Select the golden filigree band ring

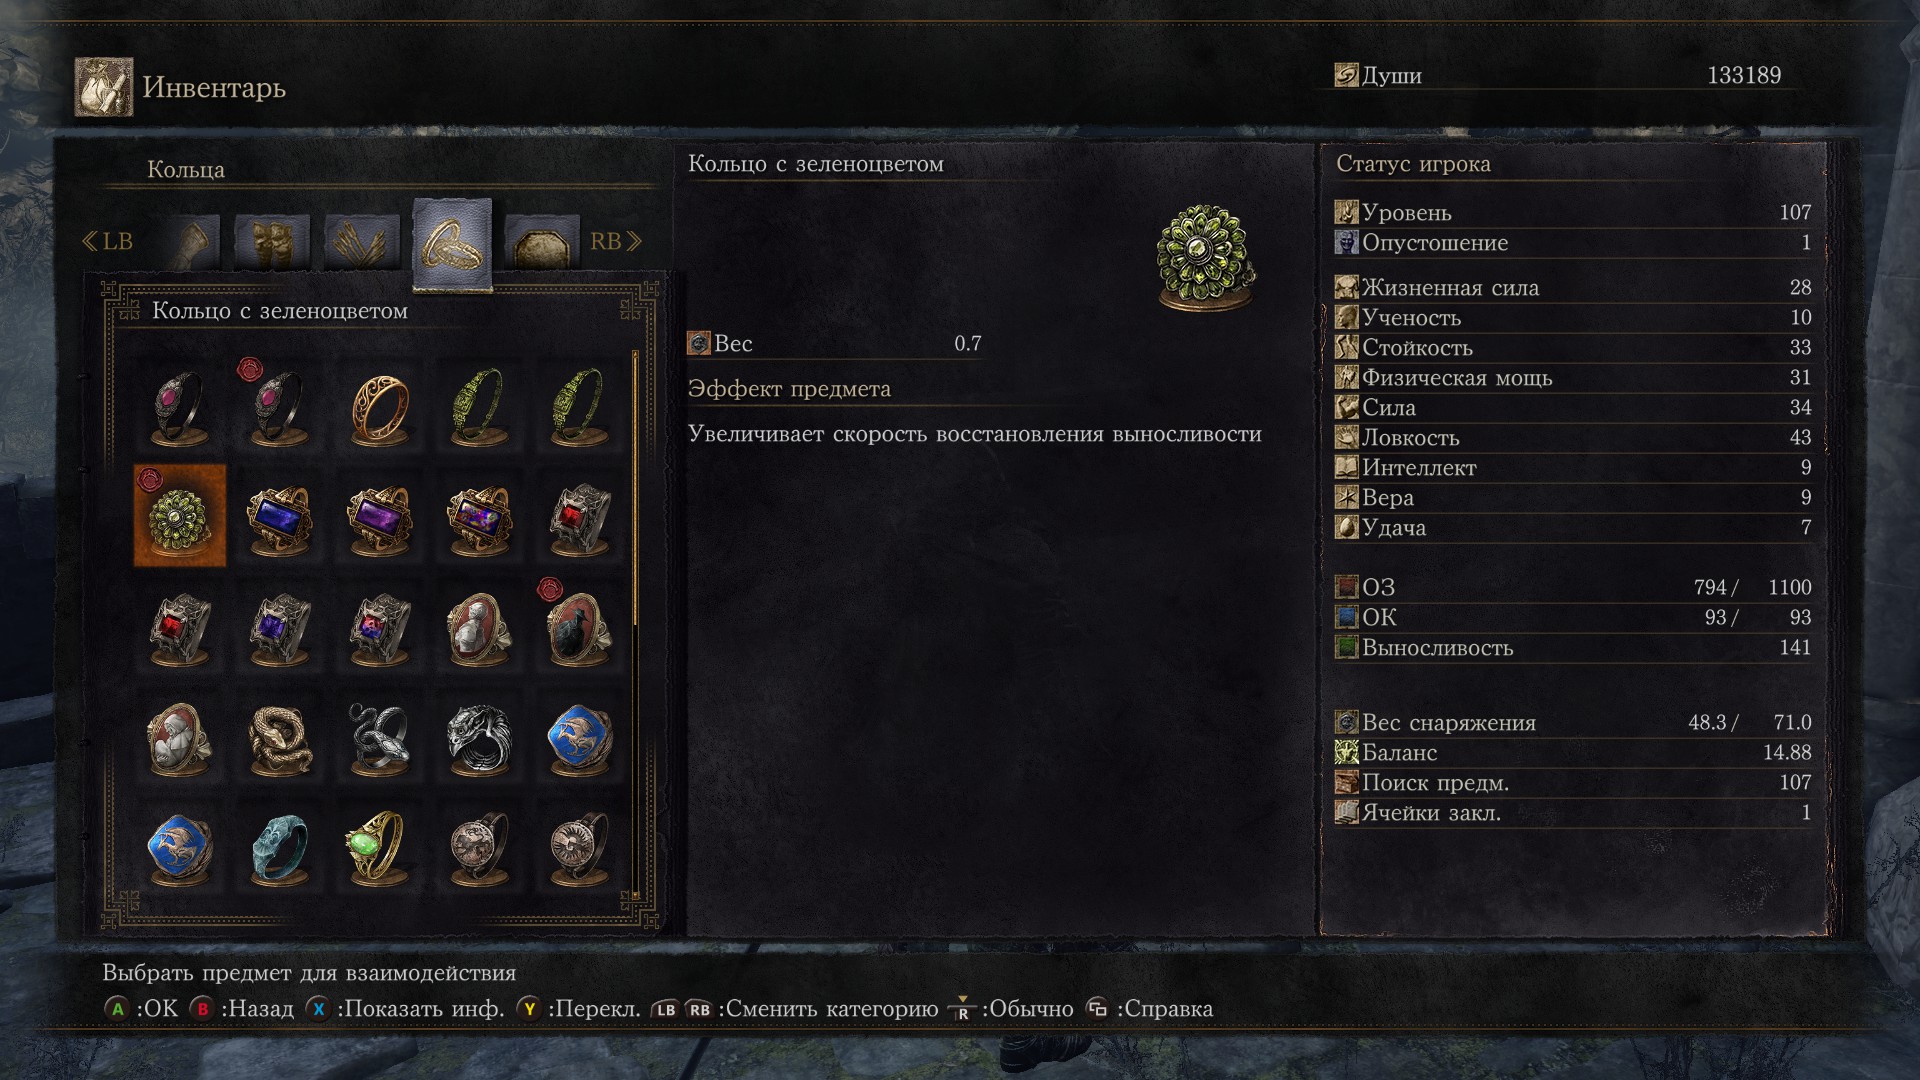[x=380, y=406]
